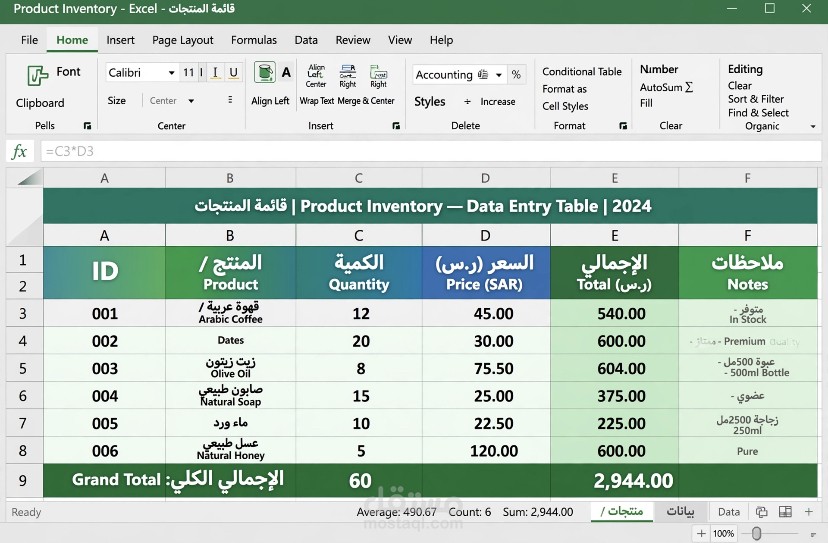This screenshot has width=828, height=543.
Task: Click the green paint bucket fill icon
Action: [x=265, y=72]
